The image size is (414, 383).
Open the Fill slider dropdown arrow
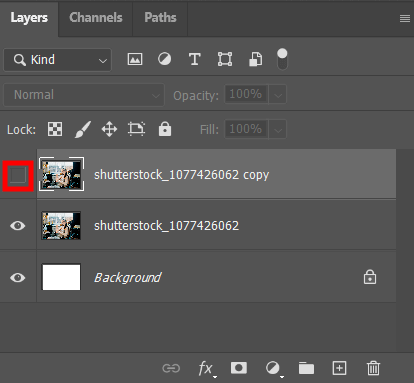(x=278, y=129)
